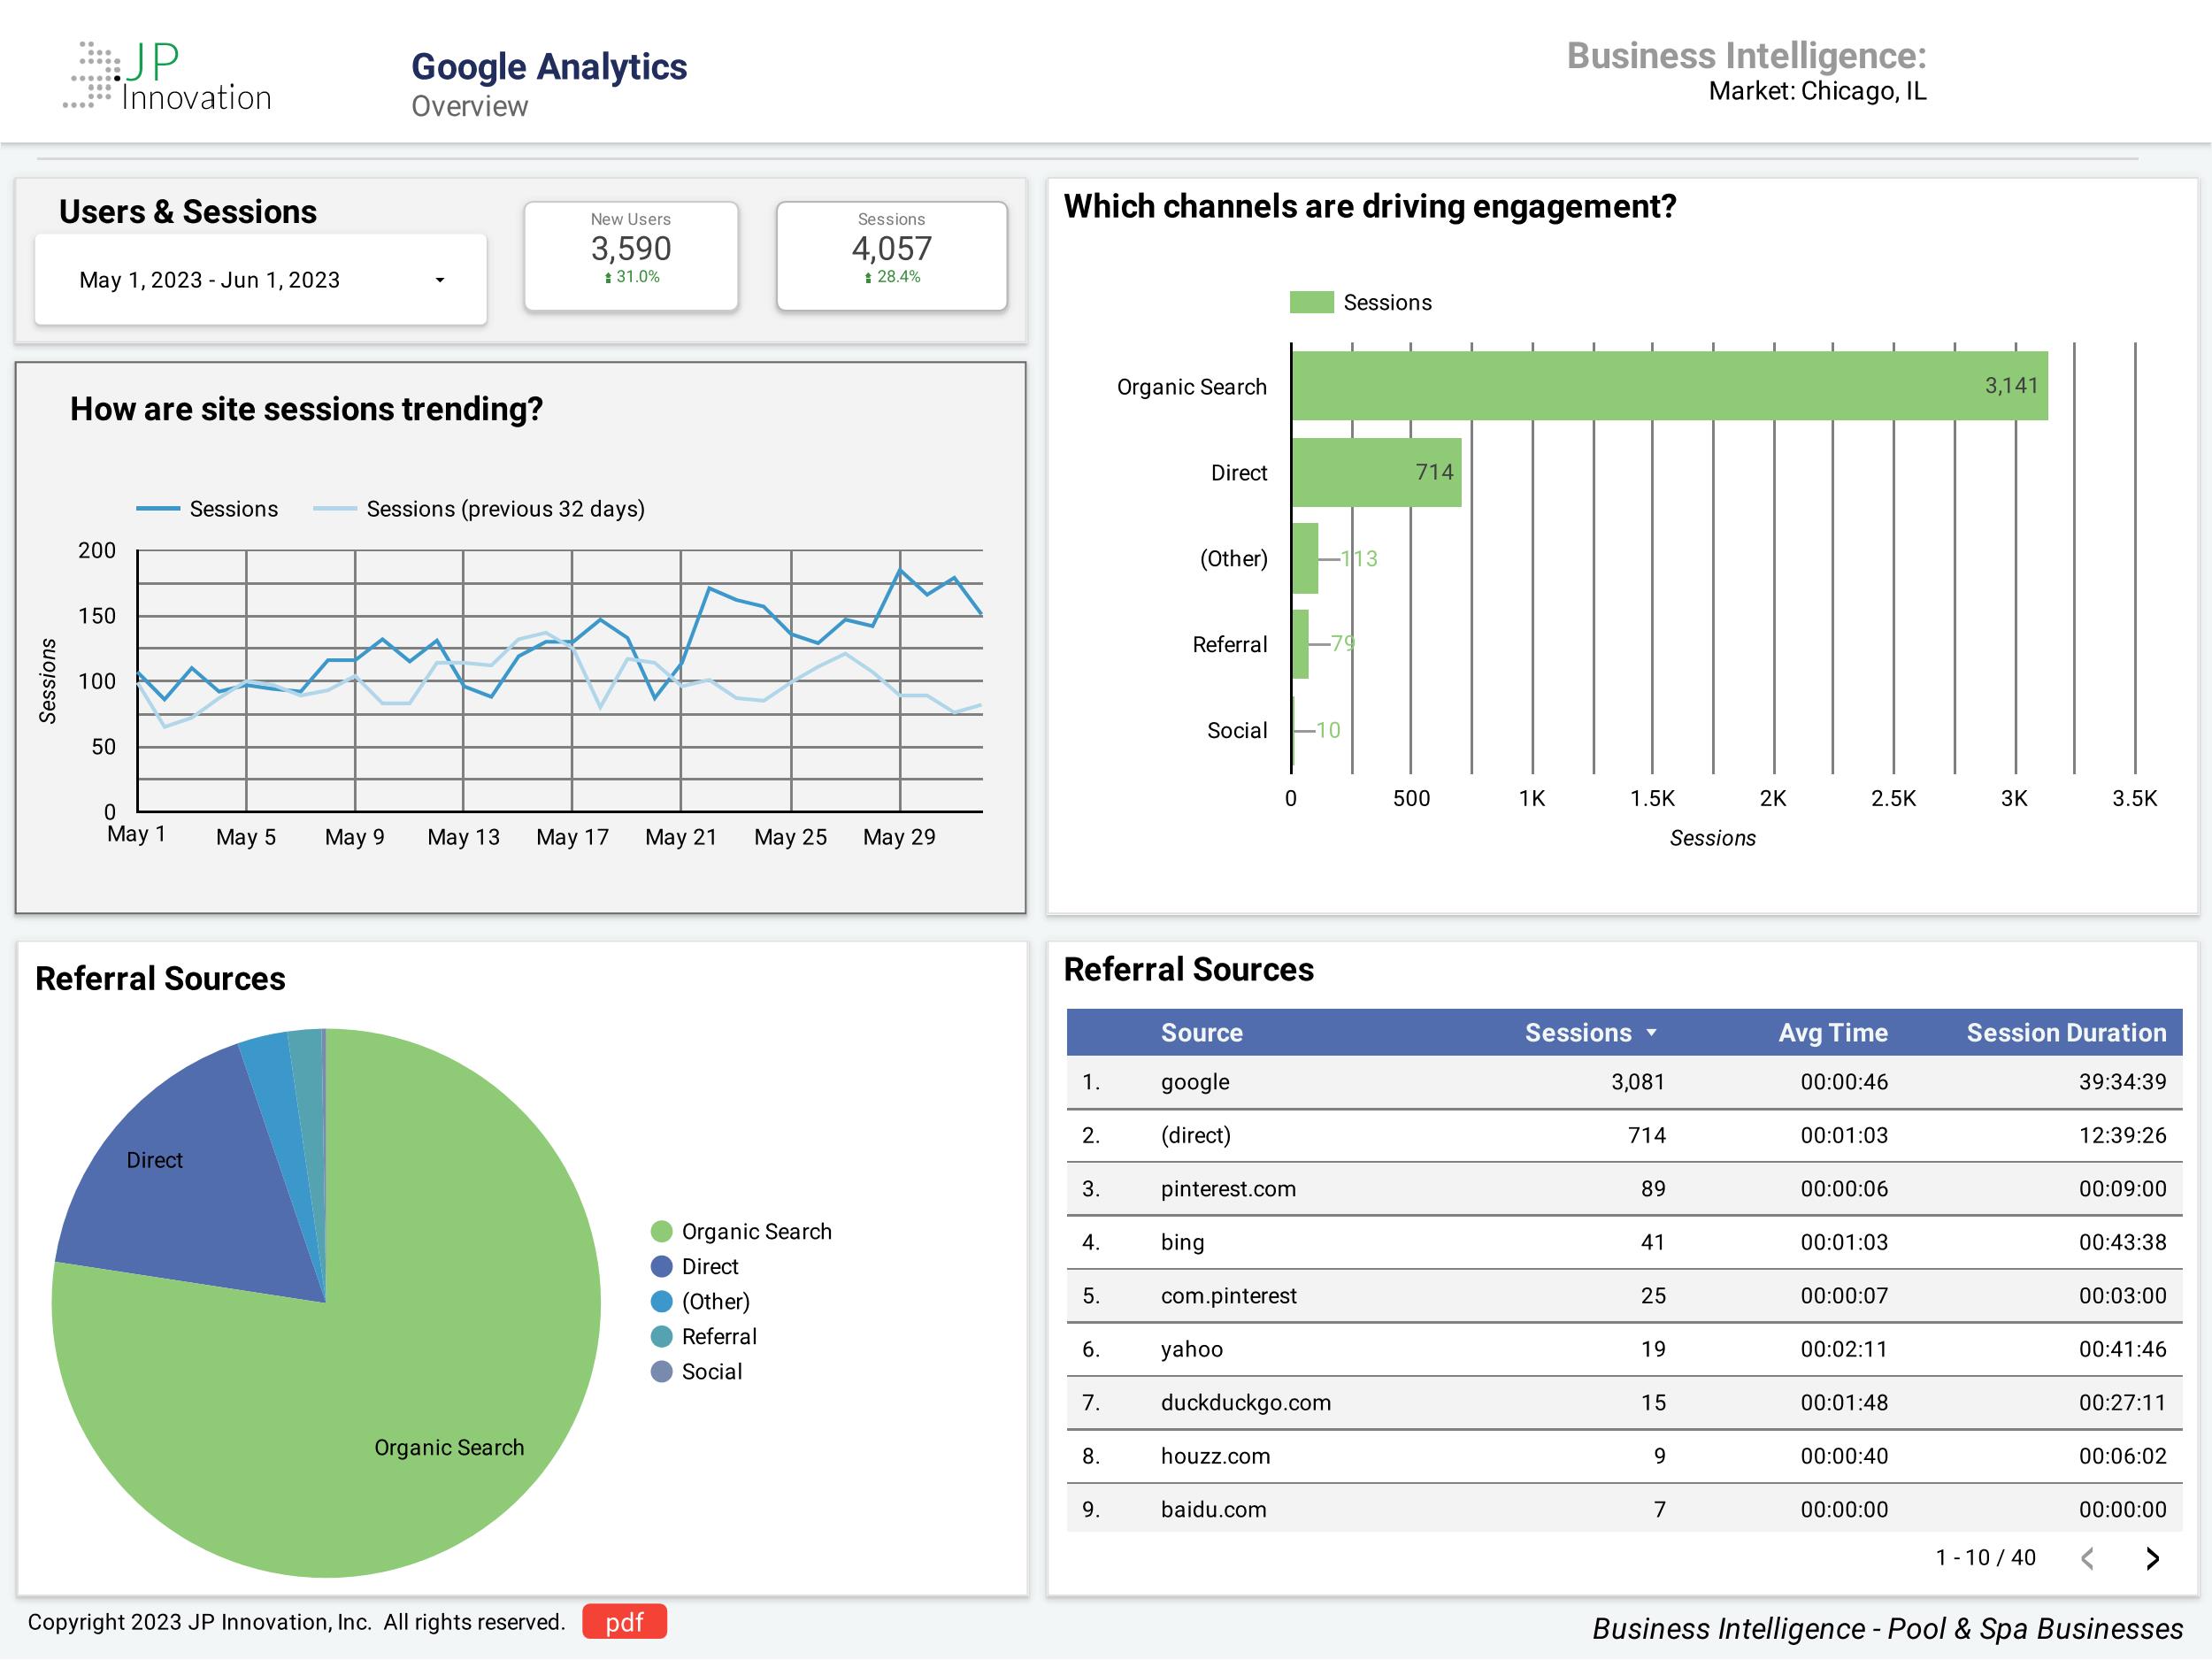Sort table by Source column header
The height and width of the screenshot is (1660, 2212).
tap(1201, 1033)
